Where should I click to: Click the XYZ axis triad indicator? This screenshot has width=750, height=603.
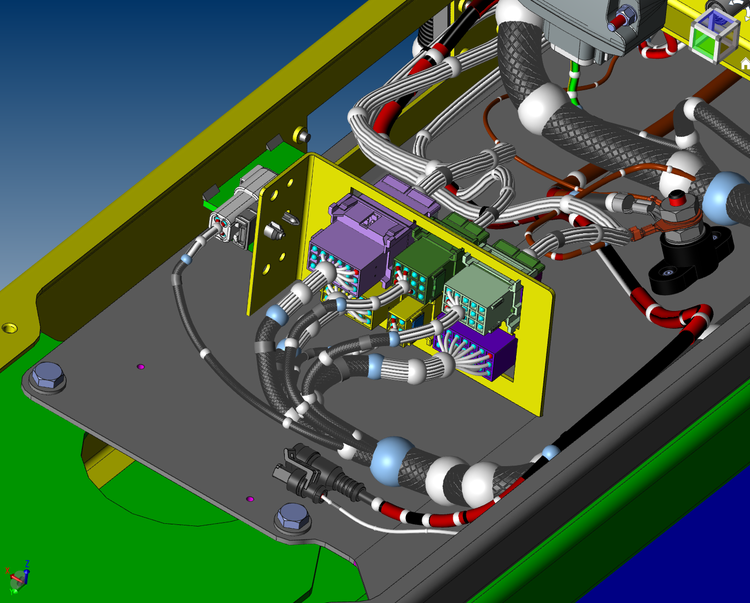point(17,574)
